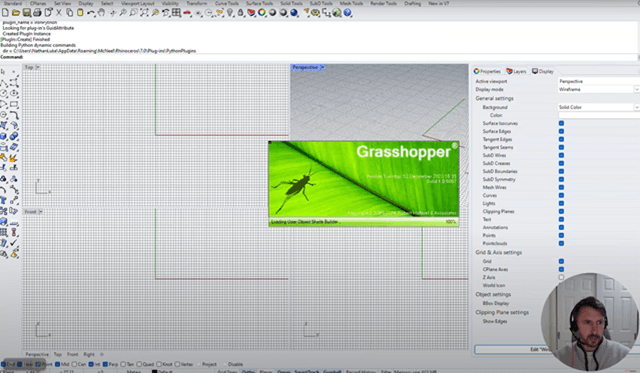
Task: Open the Perspective viewport title dropdown arrow
Action: [x=322, y=67]
